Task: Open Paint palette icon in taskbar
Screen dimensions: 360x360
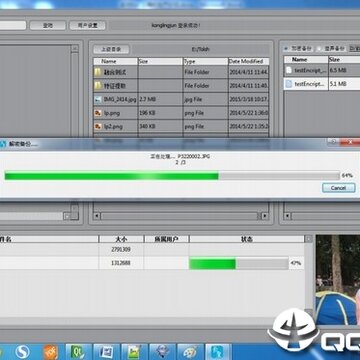Action: [190, 352]
